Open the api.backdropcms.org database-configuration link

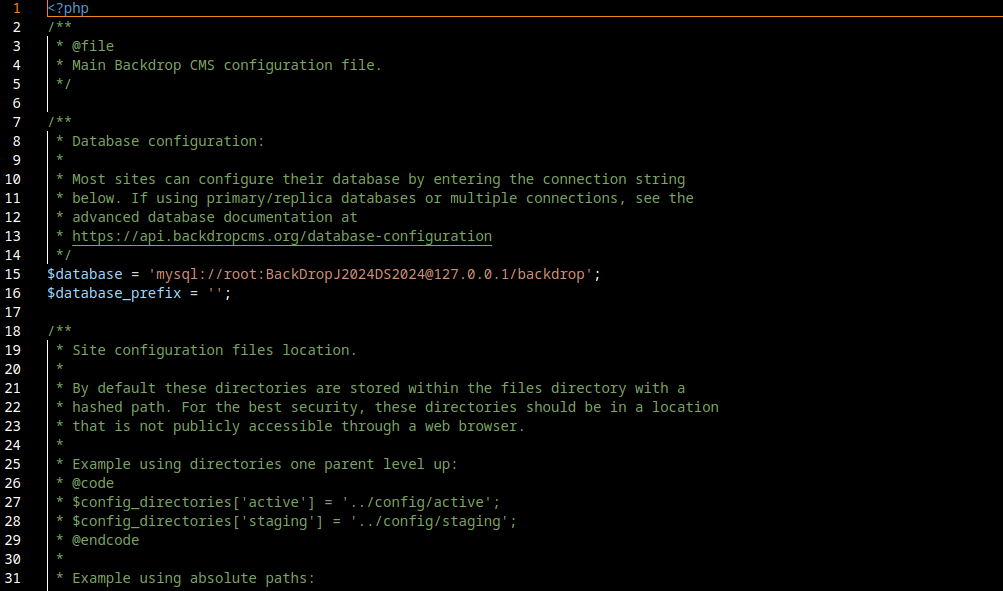pos(281,237)
